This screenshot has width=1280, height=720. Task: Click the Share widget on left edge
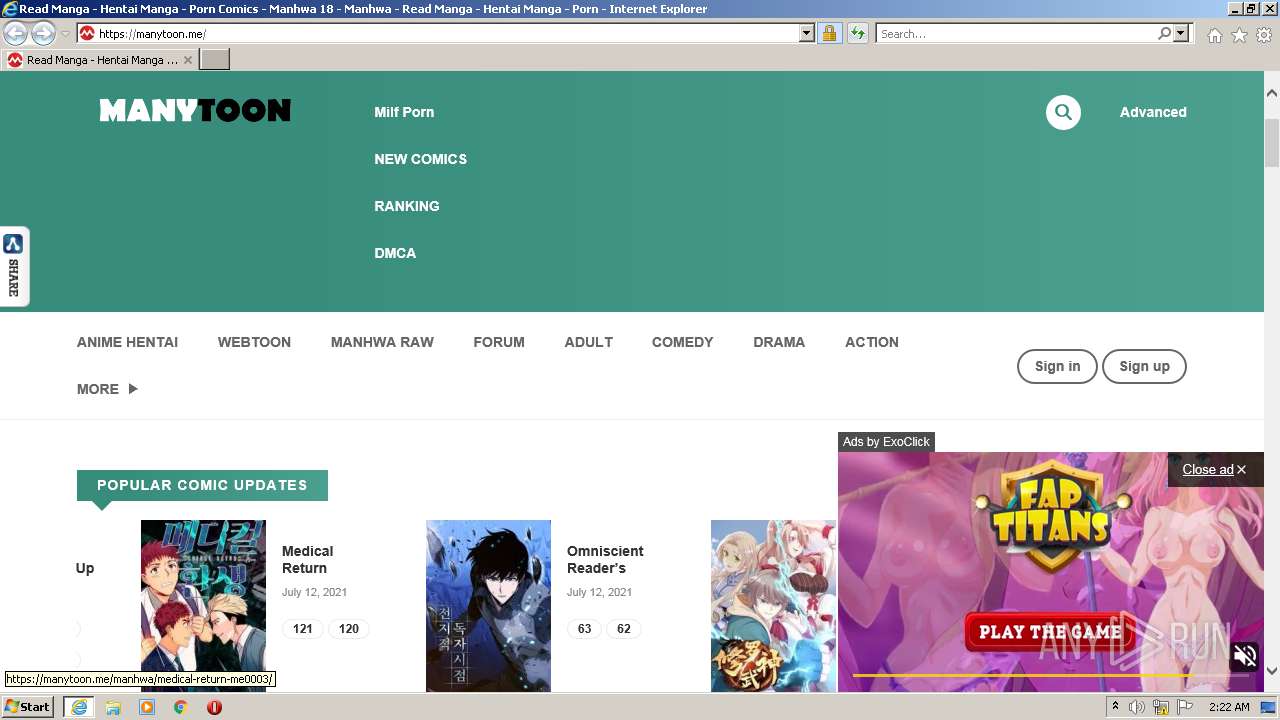click(x=14, y=266)
